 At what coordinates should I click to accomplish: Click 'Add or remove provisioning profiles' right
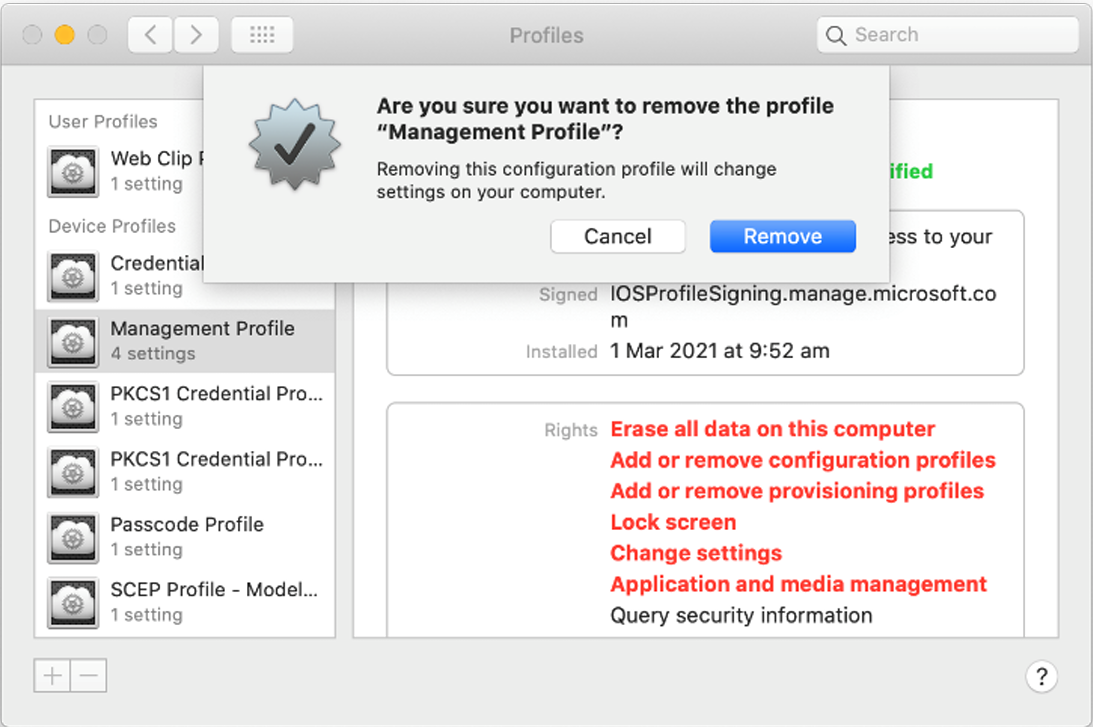click(x=797, y=491)
